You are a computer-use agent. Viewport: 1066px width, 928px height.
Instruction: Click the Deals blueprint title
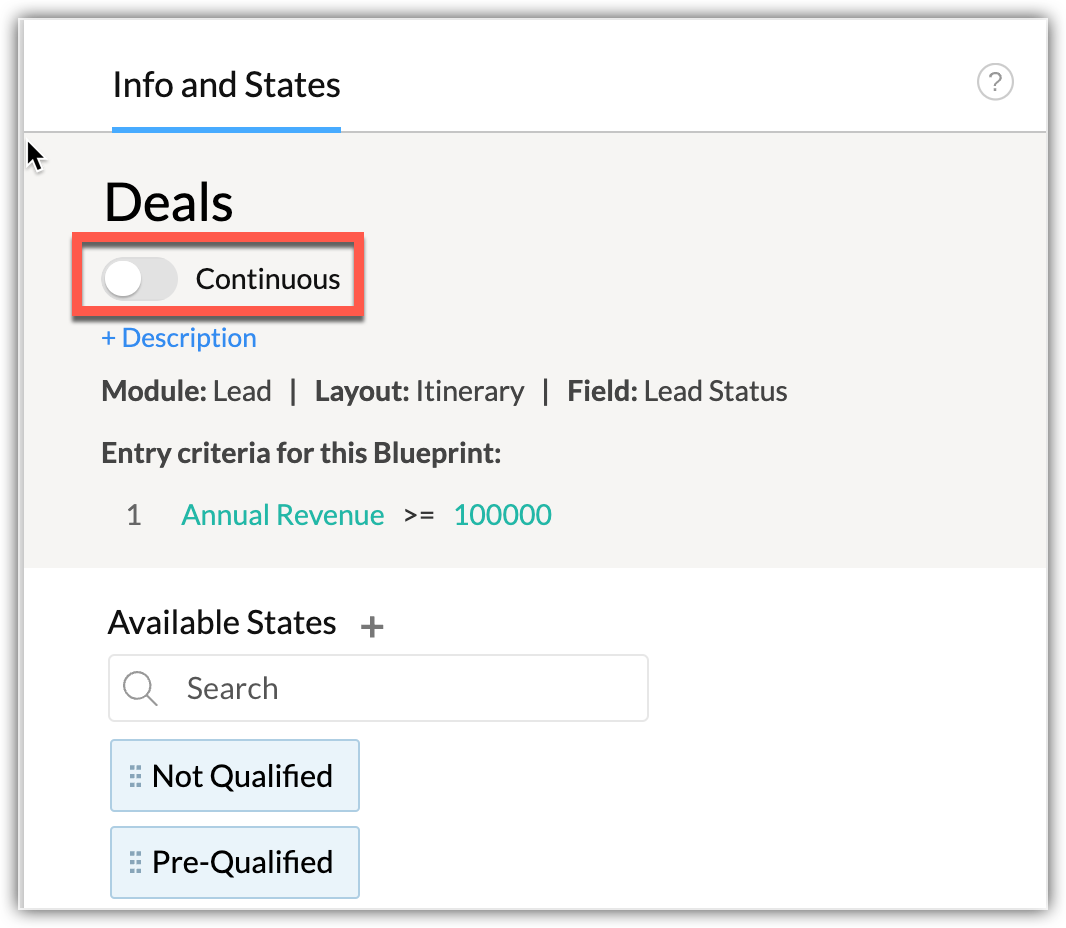(168, 203)
